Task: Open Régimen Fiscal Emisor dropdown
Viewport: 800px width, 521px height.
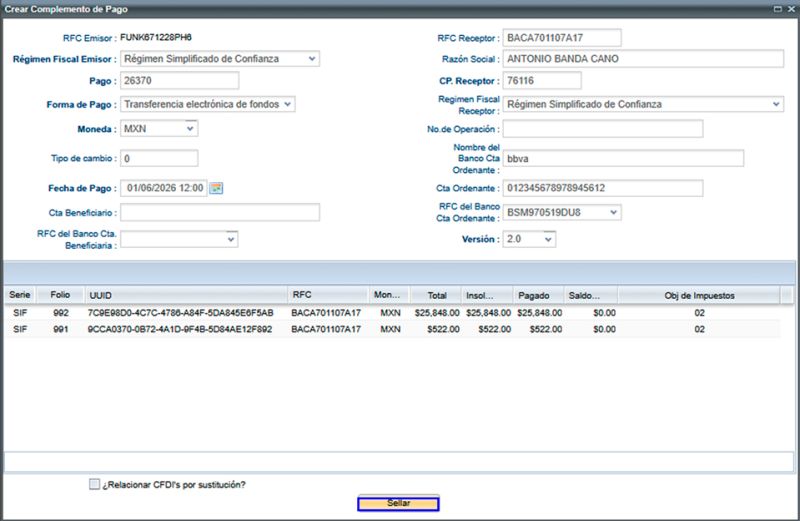Action: [312, 59]
